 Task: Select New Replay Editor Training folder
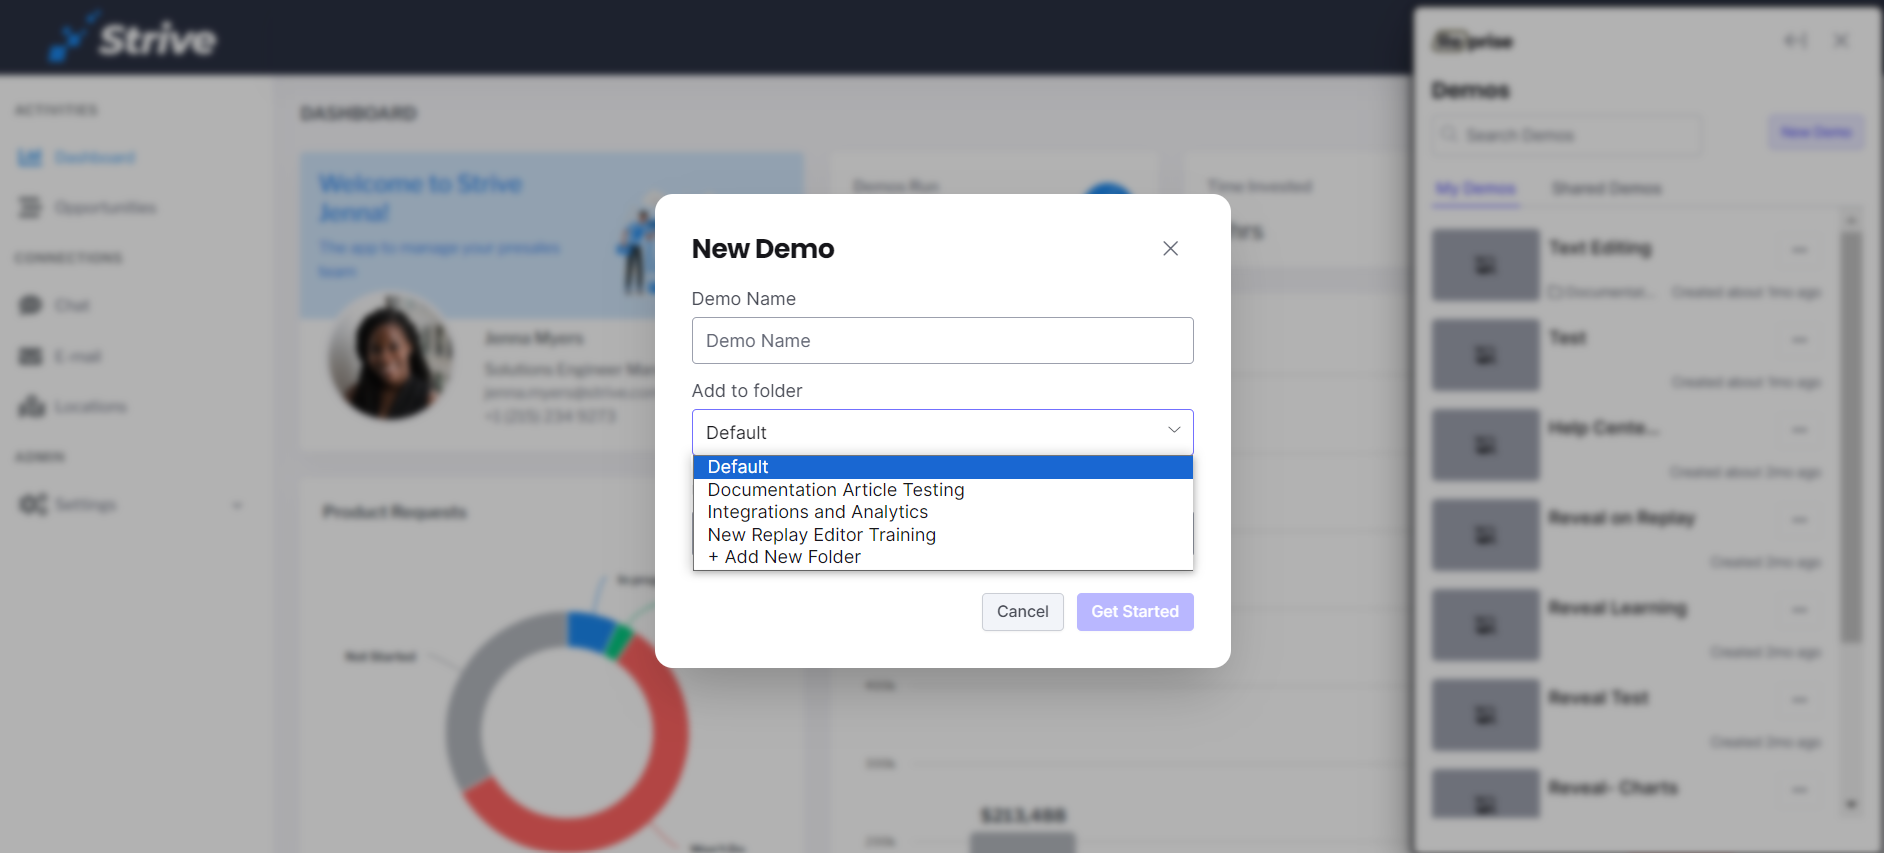tap(942, 535)
